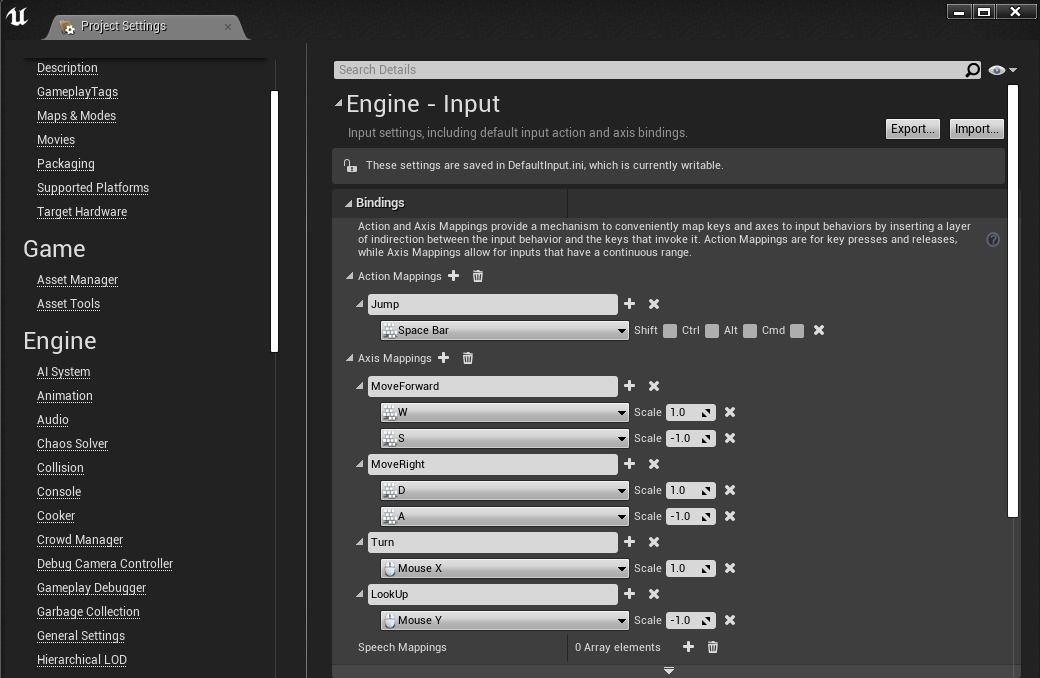Click inside the Search Details field

tap(600, 70)
